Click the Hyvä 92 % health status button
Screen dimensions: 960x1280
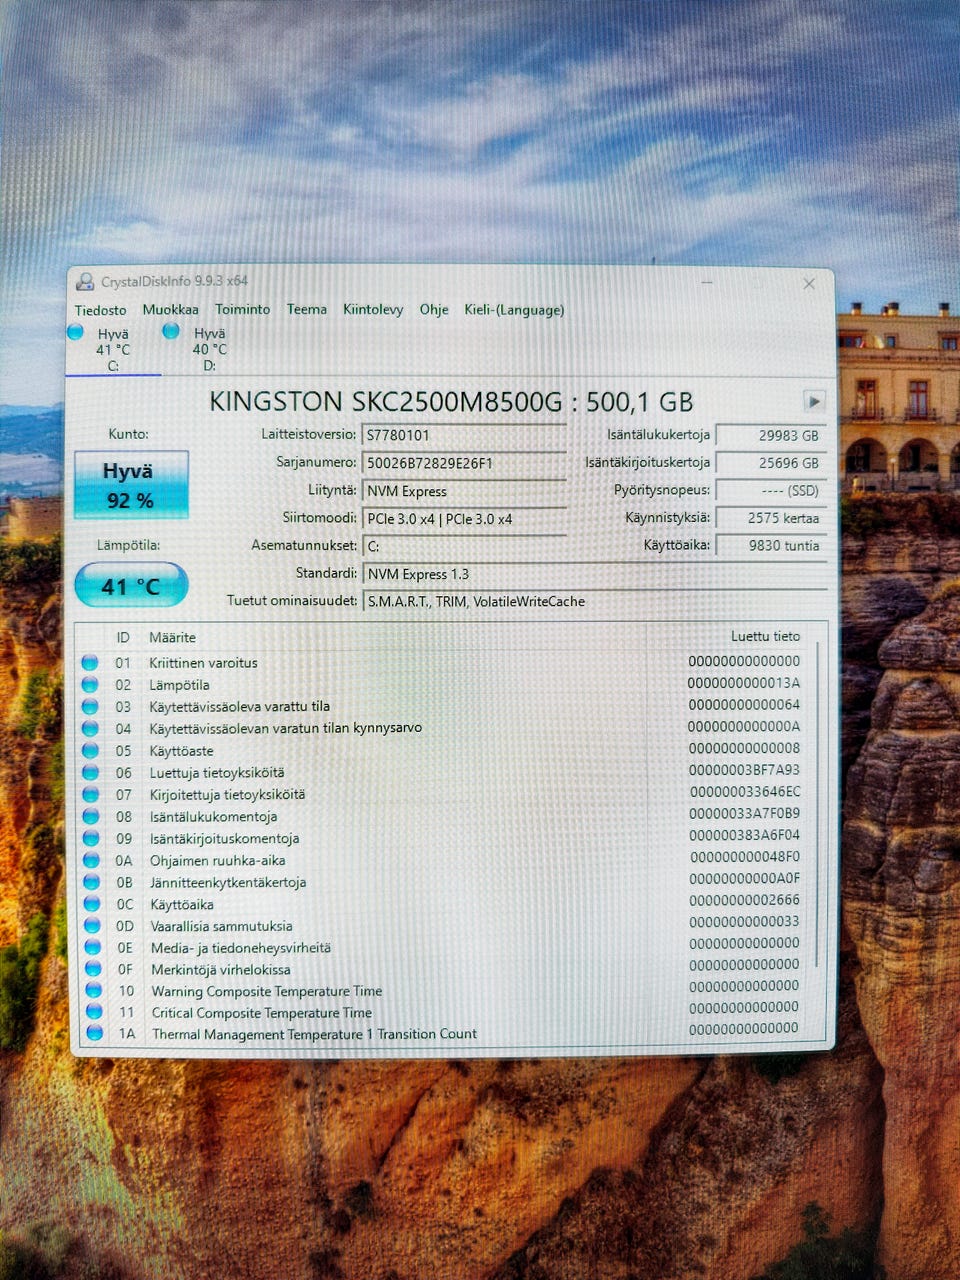point(131,485)
